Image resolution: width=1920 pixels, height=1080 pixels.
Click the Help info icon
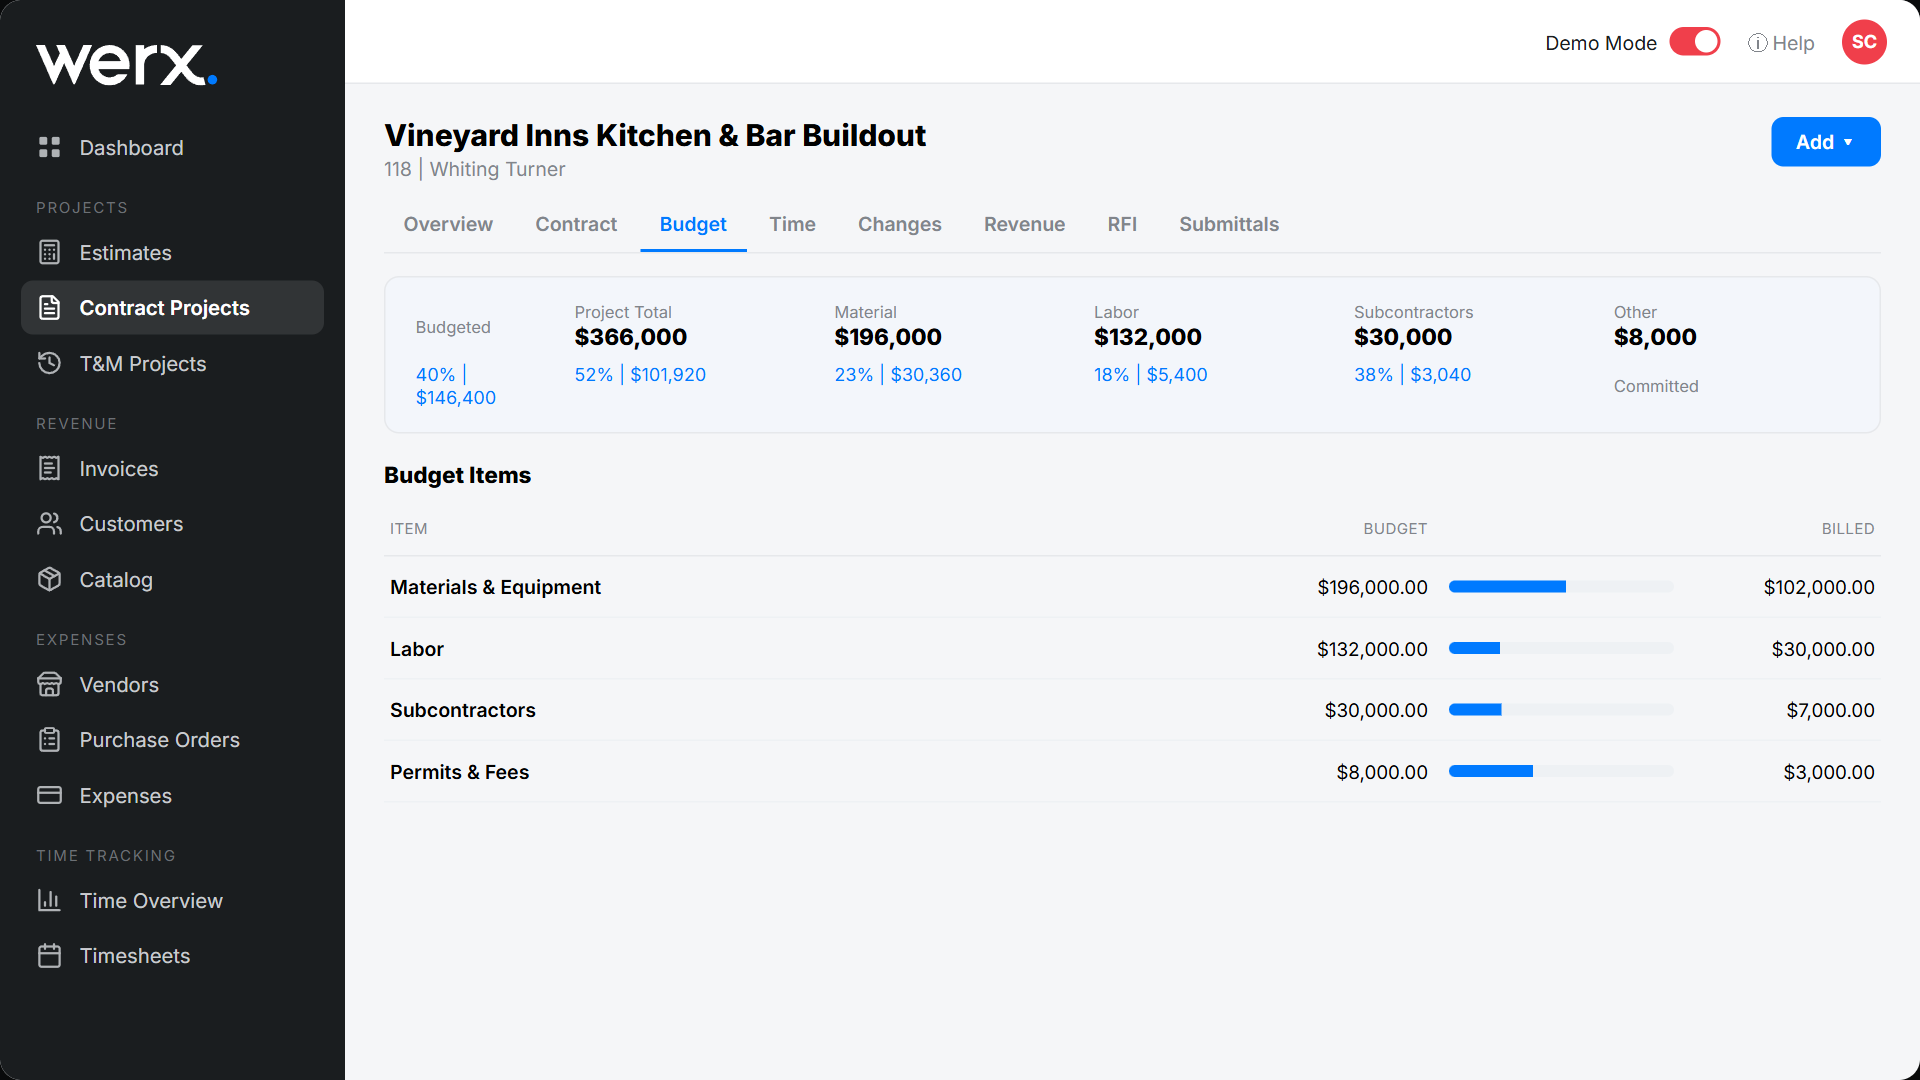pyautogui.click(x=1757, y=43)
